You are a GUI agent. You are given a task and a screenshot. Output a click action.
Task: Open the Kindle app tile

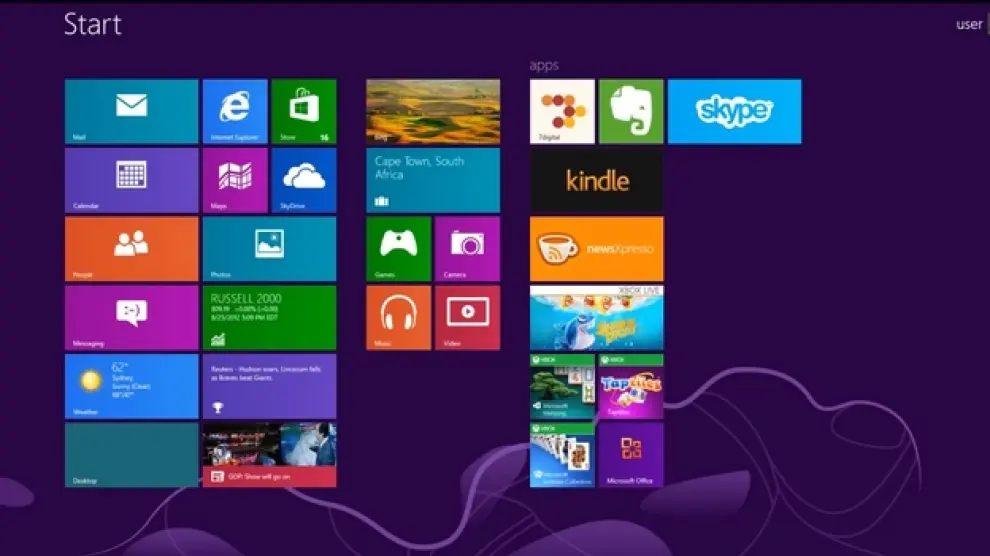pos(596,180)
